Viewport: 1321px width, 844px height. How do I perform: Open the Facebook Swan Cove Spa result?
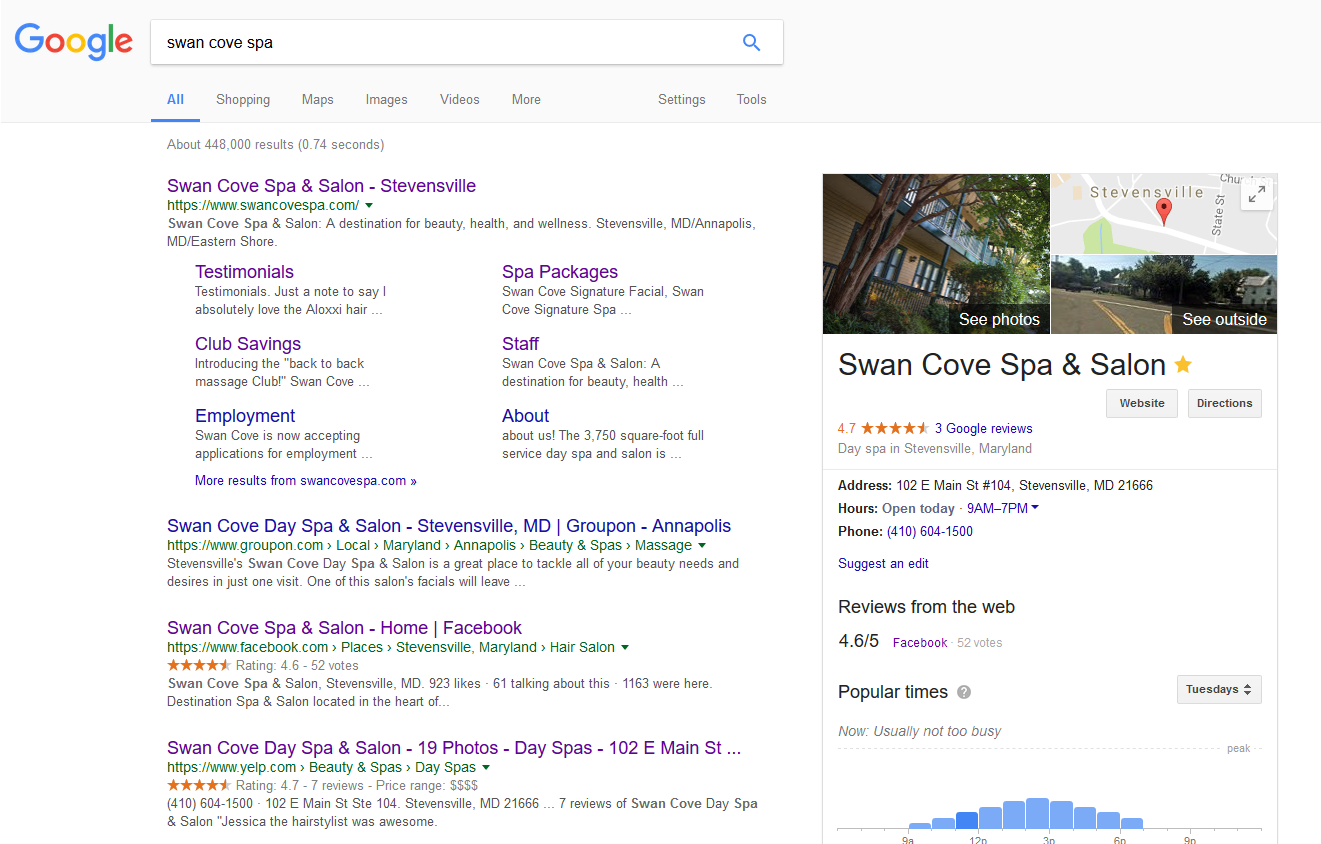(344, 628)
